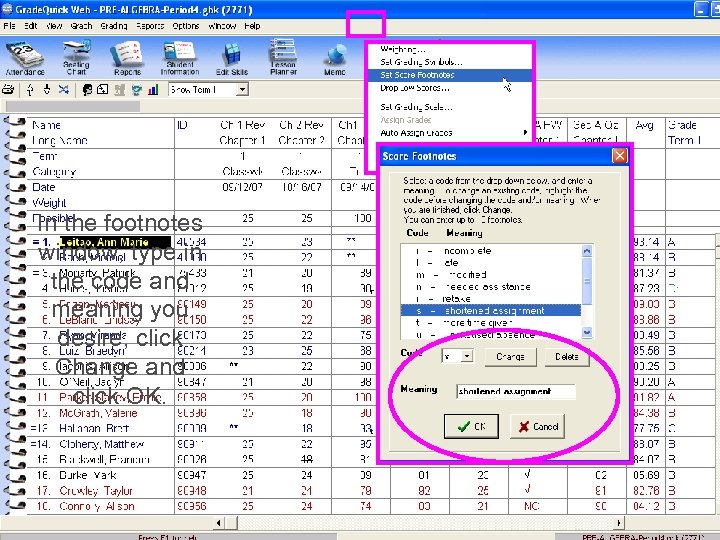Image resolution: width=720 pixels, height=540 pixels.
Task: Click the Ch 1 Rev column header
Action: click(x=242, y=125)
